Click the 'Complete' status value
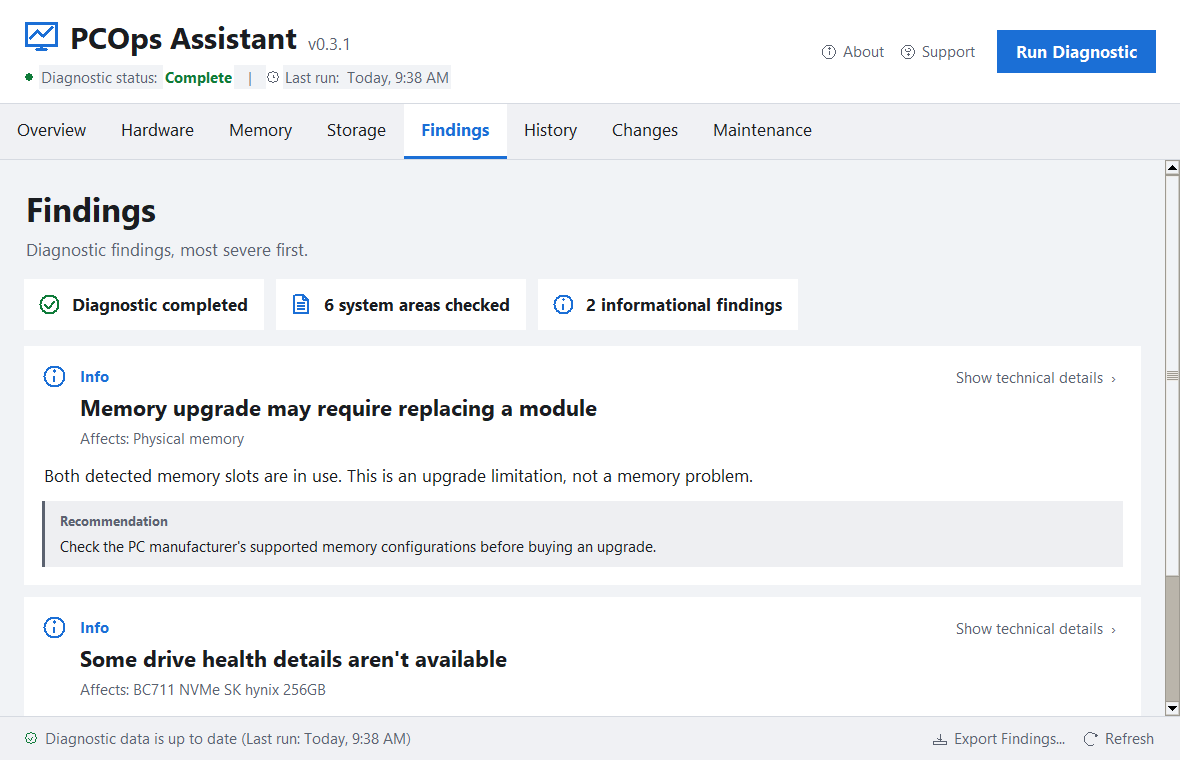The image size is (1180, 760). pyautogui.click(x=199, y=78)
